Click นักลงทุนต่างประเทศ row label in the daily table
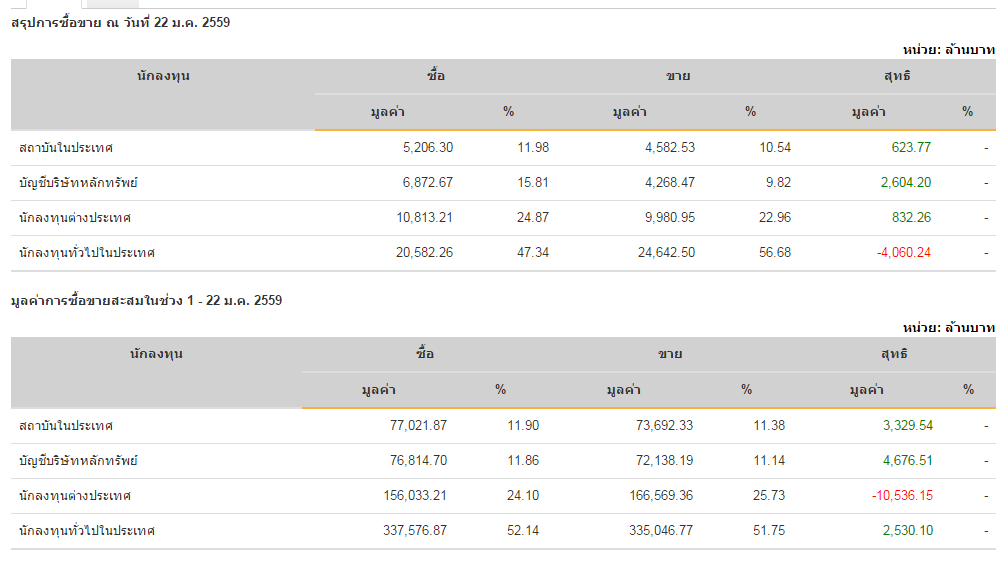Viewport: 1004px width, 561px height. (75, 218)
